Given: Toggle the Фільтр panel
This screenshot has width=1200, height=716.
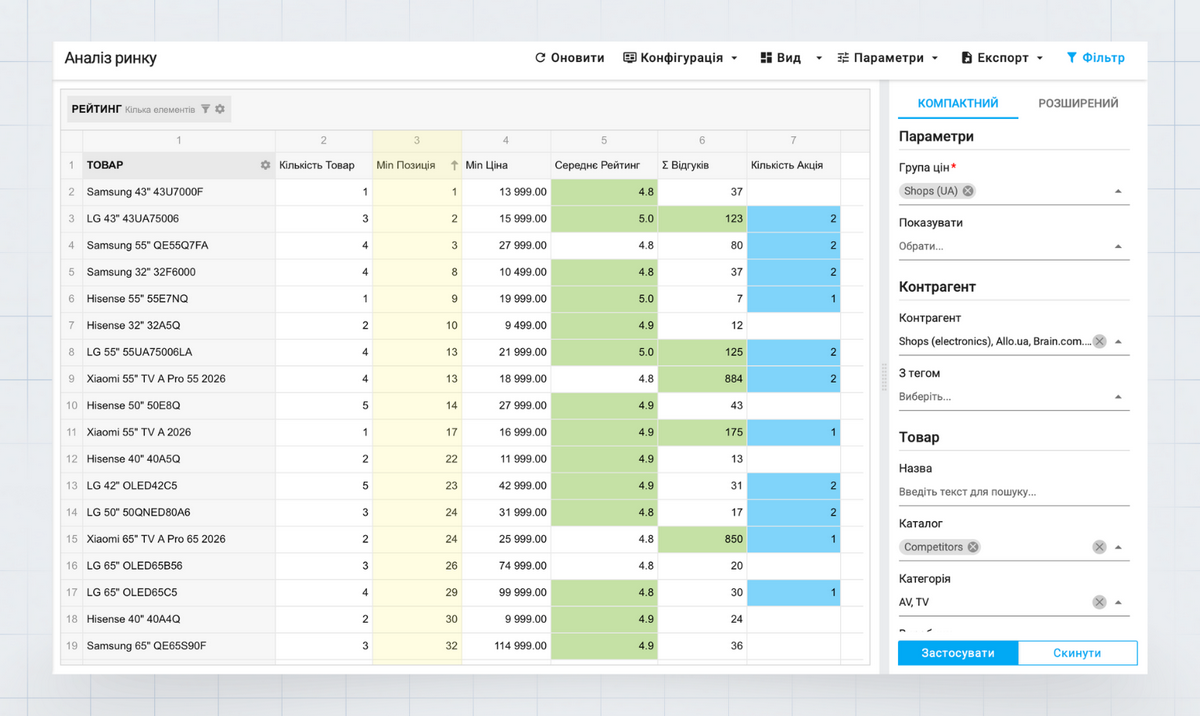Looking at the screenshot, I should coord(1095,58).
